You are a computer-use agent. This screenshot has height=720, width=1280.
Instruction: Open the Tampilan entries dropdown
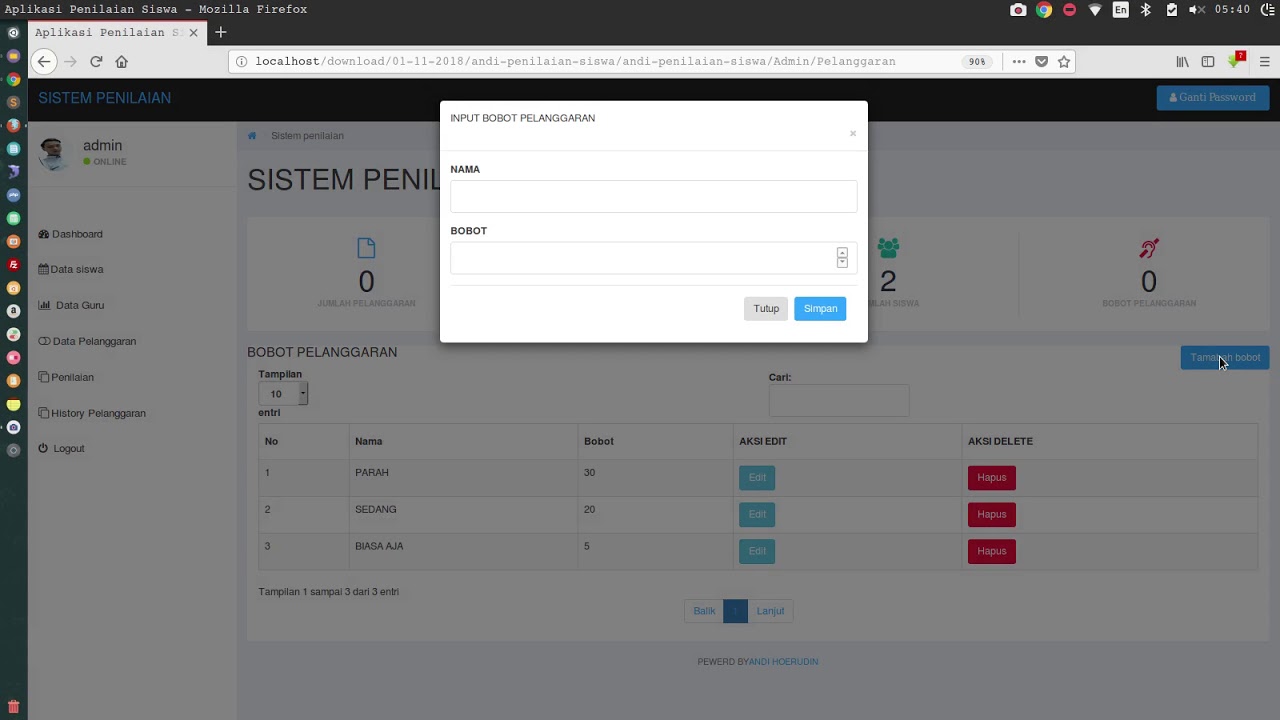[283, 393]
